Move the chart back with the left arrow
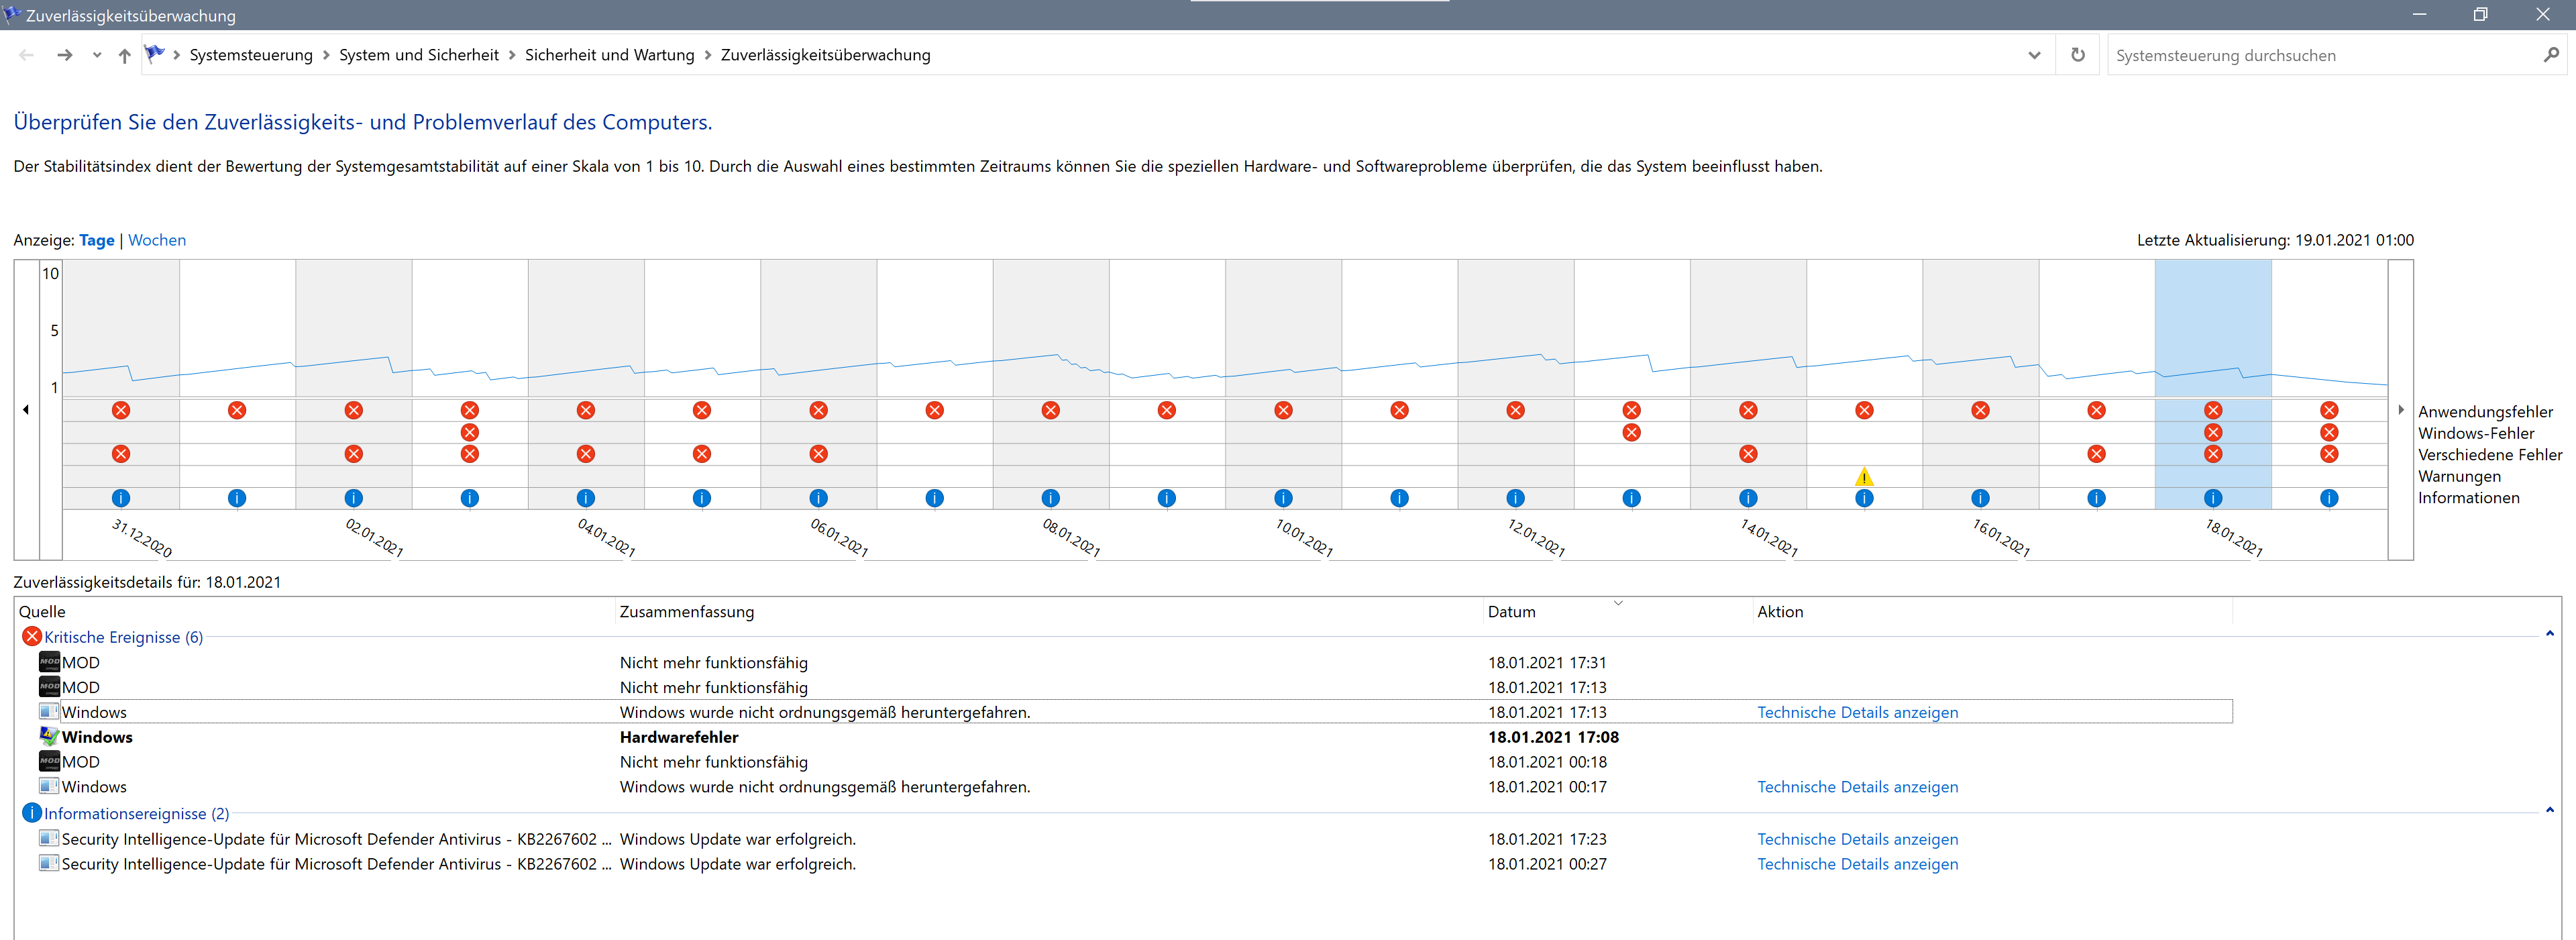2576x940 pixels. pos(26,409)
